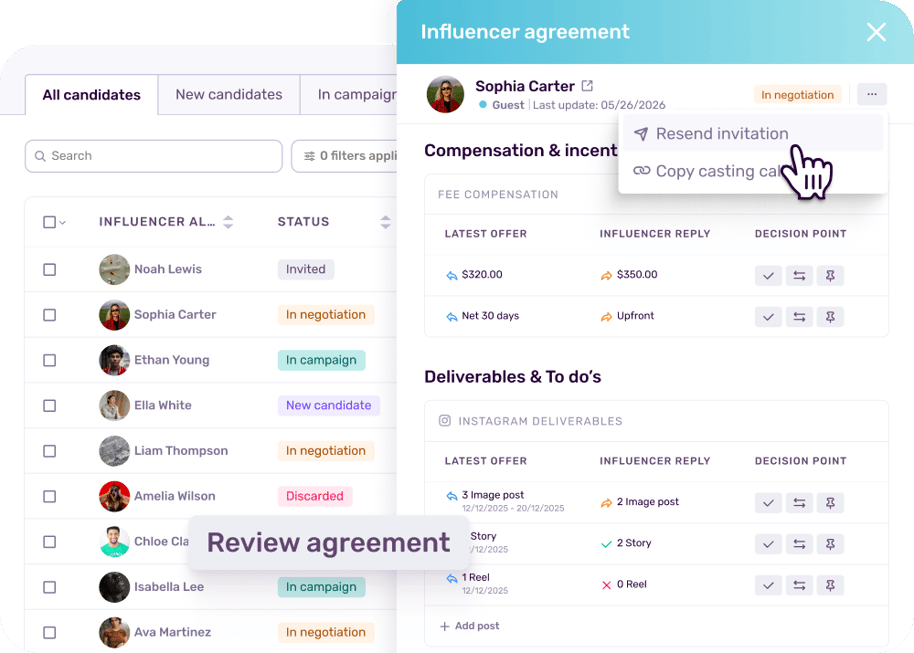Open the 0 filters applied button
The height and width of the screenshot is (653, 914).
pos(344,156)
